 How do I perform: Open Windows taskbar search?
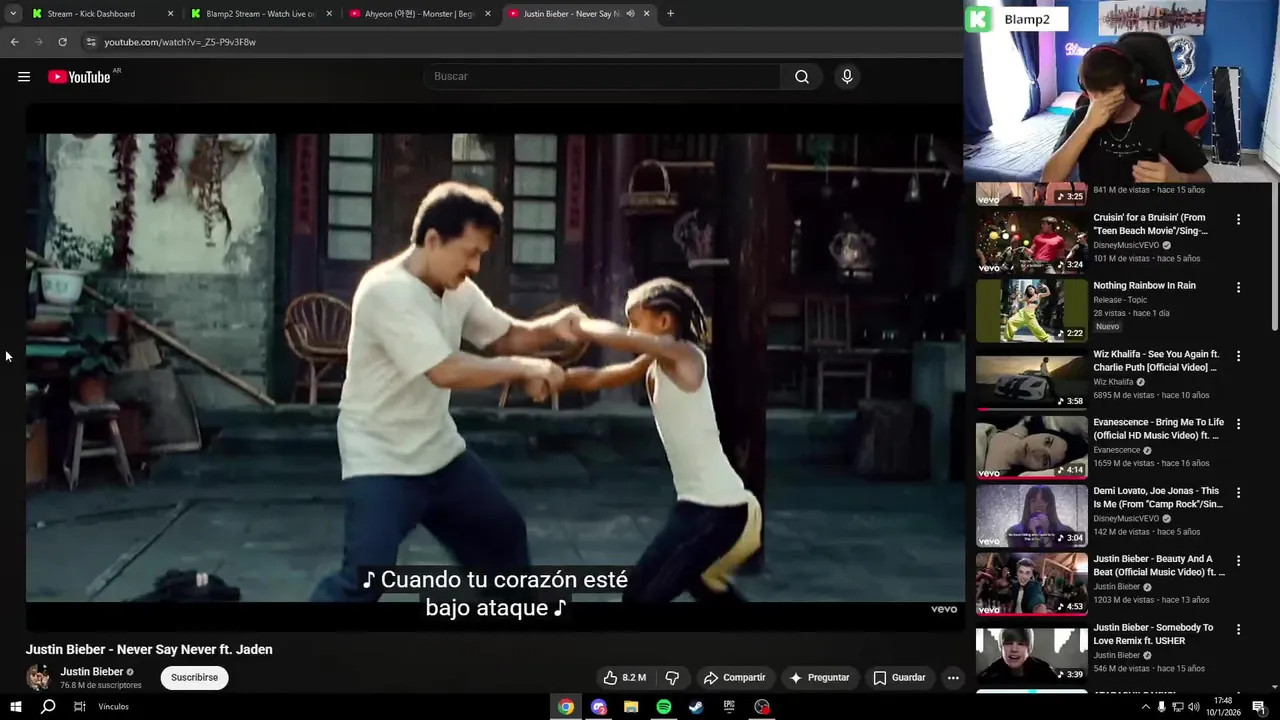point(48,707)
